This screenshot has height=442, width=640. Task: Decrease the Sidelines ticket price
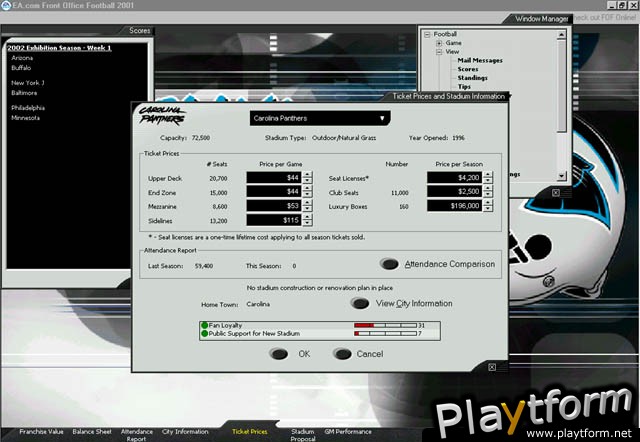coord(307,223)
